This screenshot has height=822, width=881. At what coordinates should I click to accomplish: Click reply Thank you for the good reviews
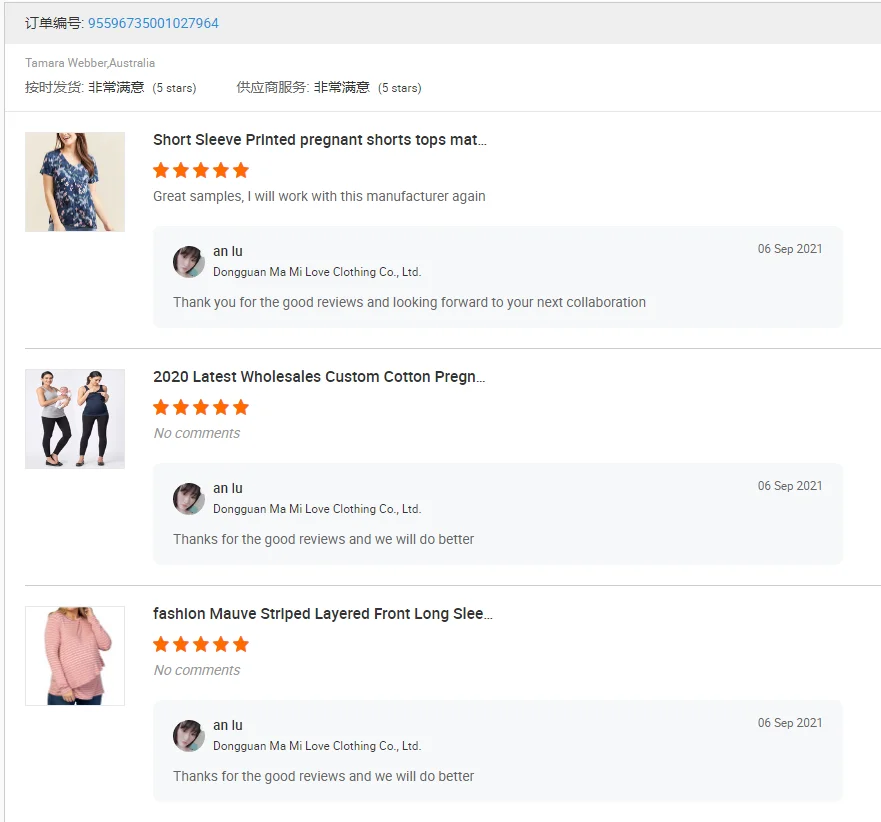point(410,302)
